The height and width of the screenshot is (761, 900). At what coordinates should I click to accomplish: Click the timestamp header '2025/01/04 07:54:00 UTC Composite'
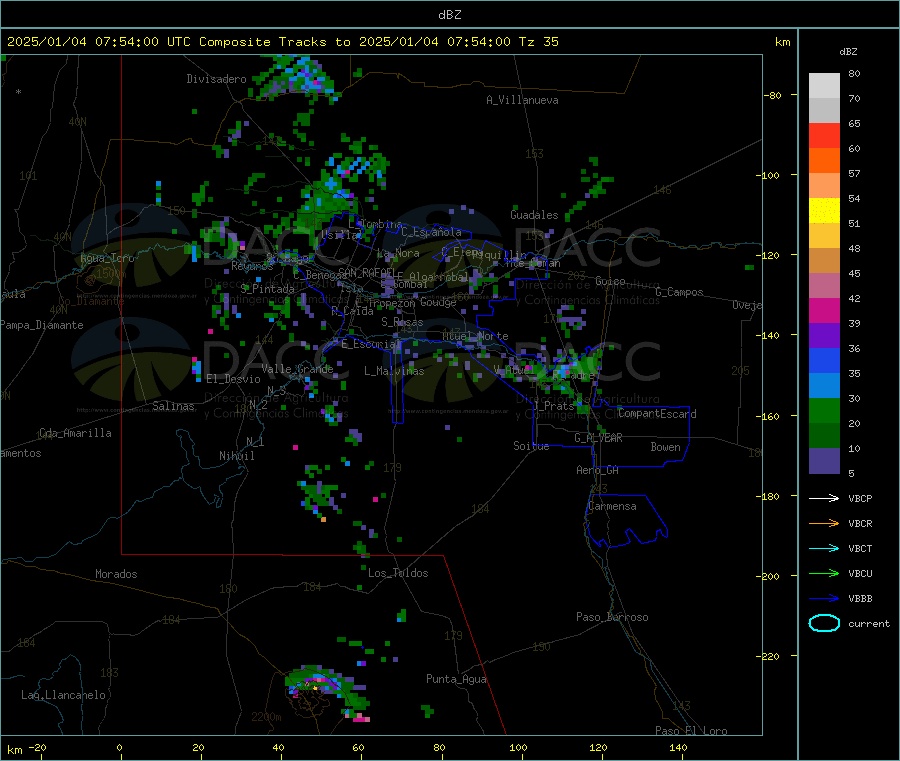(x=138, y=42)
